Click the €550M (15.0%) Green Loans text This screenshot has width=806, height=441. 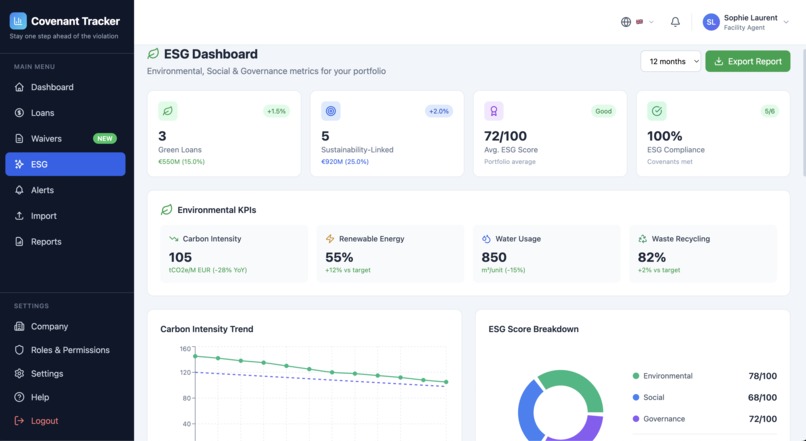(x=181, y=161)
